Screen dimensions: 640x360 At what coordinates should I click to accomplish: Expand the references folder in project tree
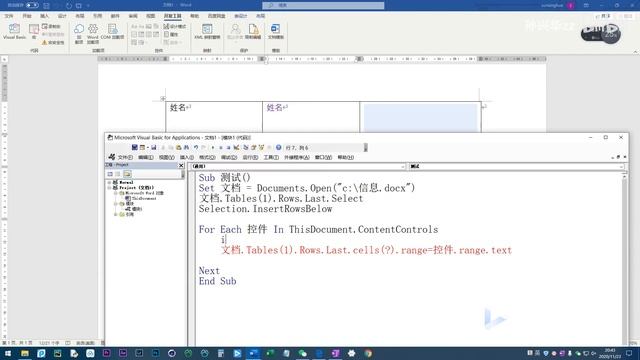click(x=116, y=214)
